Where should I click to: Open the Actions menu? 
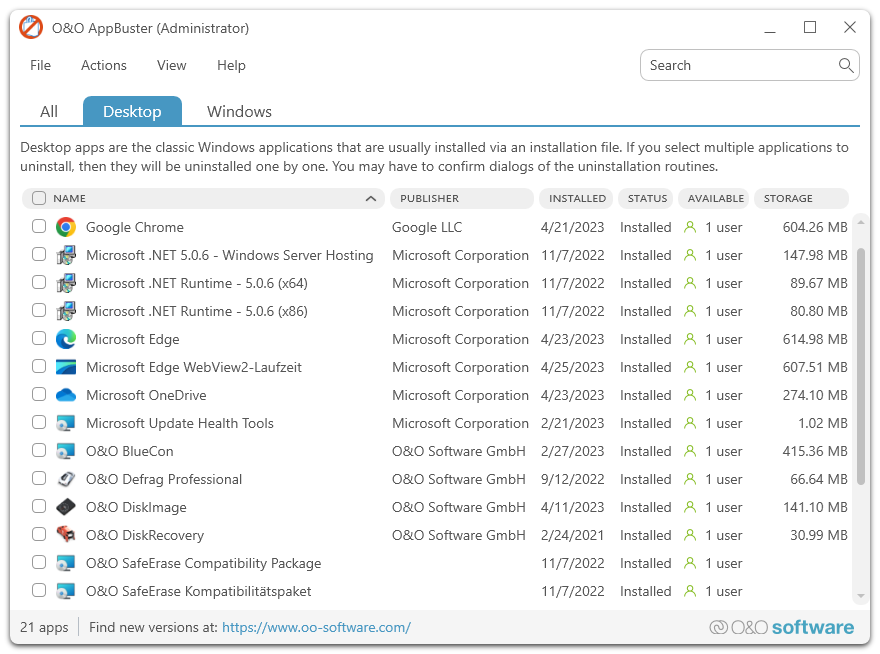pos(104,66)
